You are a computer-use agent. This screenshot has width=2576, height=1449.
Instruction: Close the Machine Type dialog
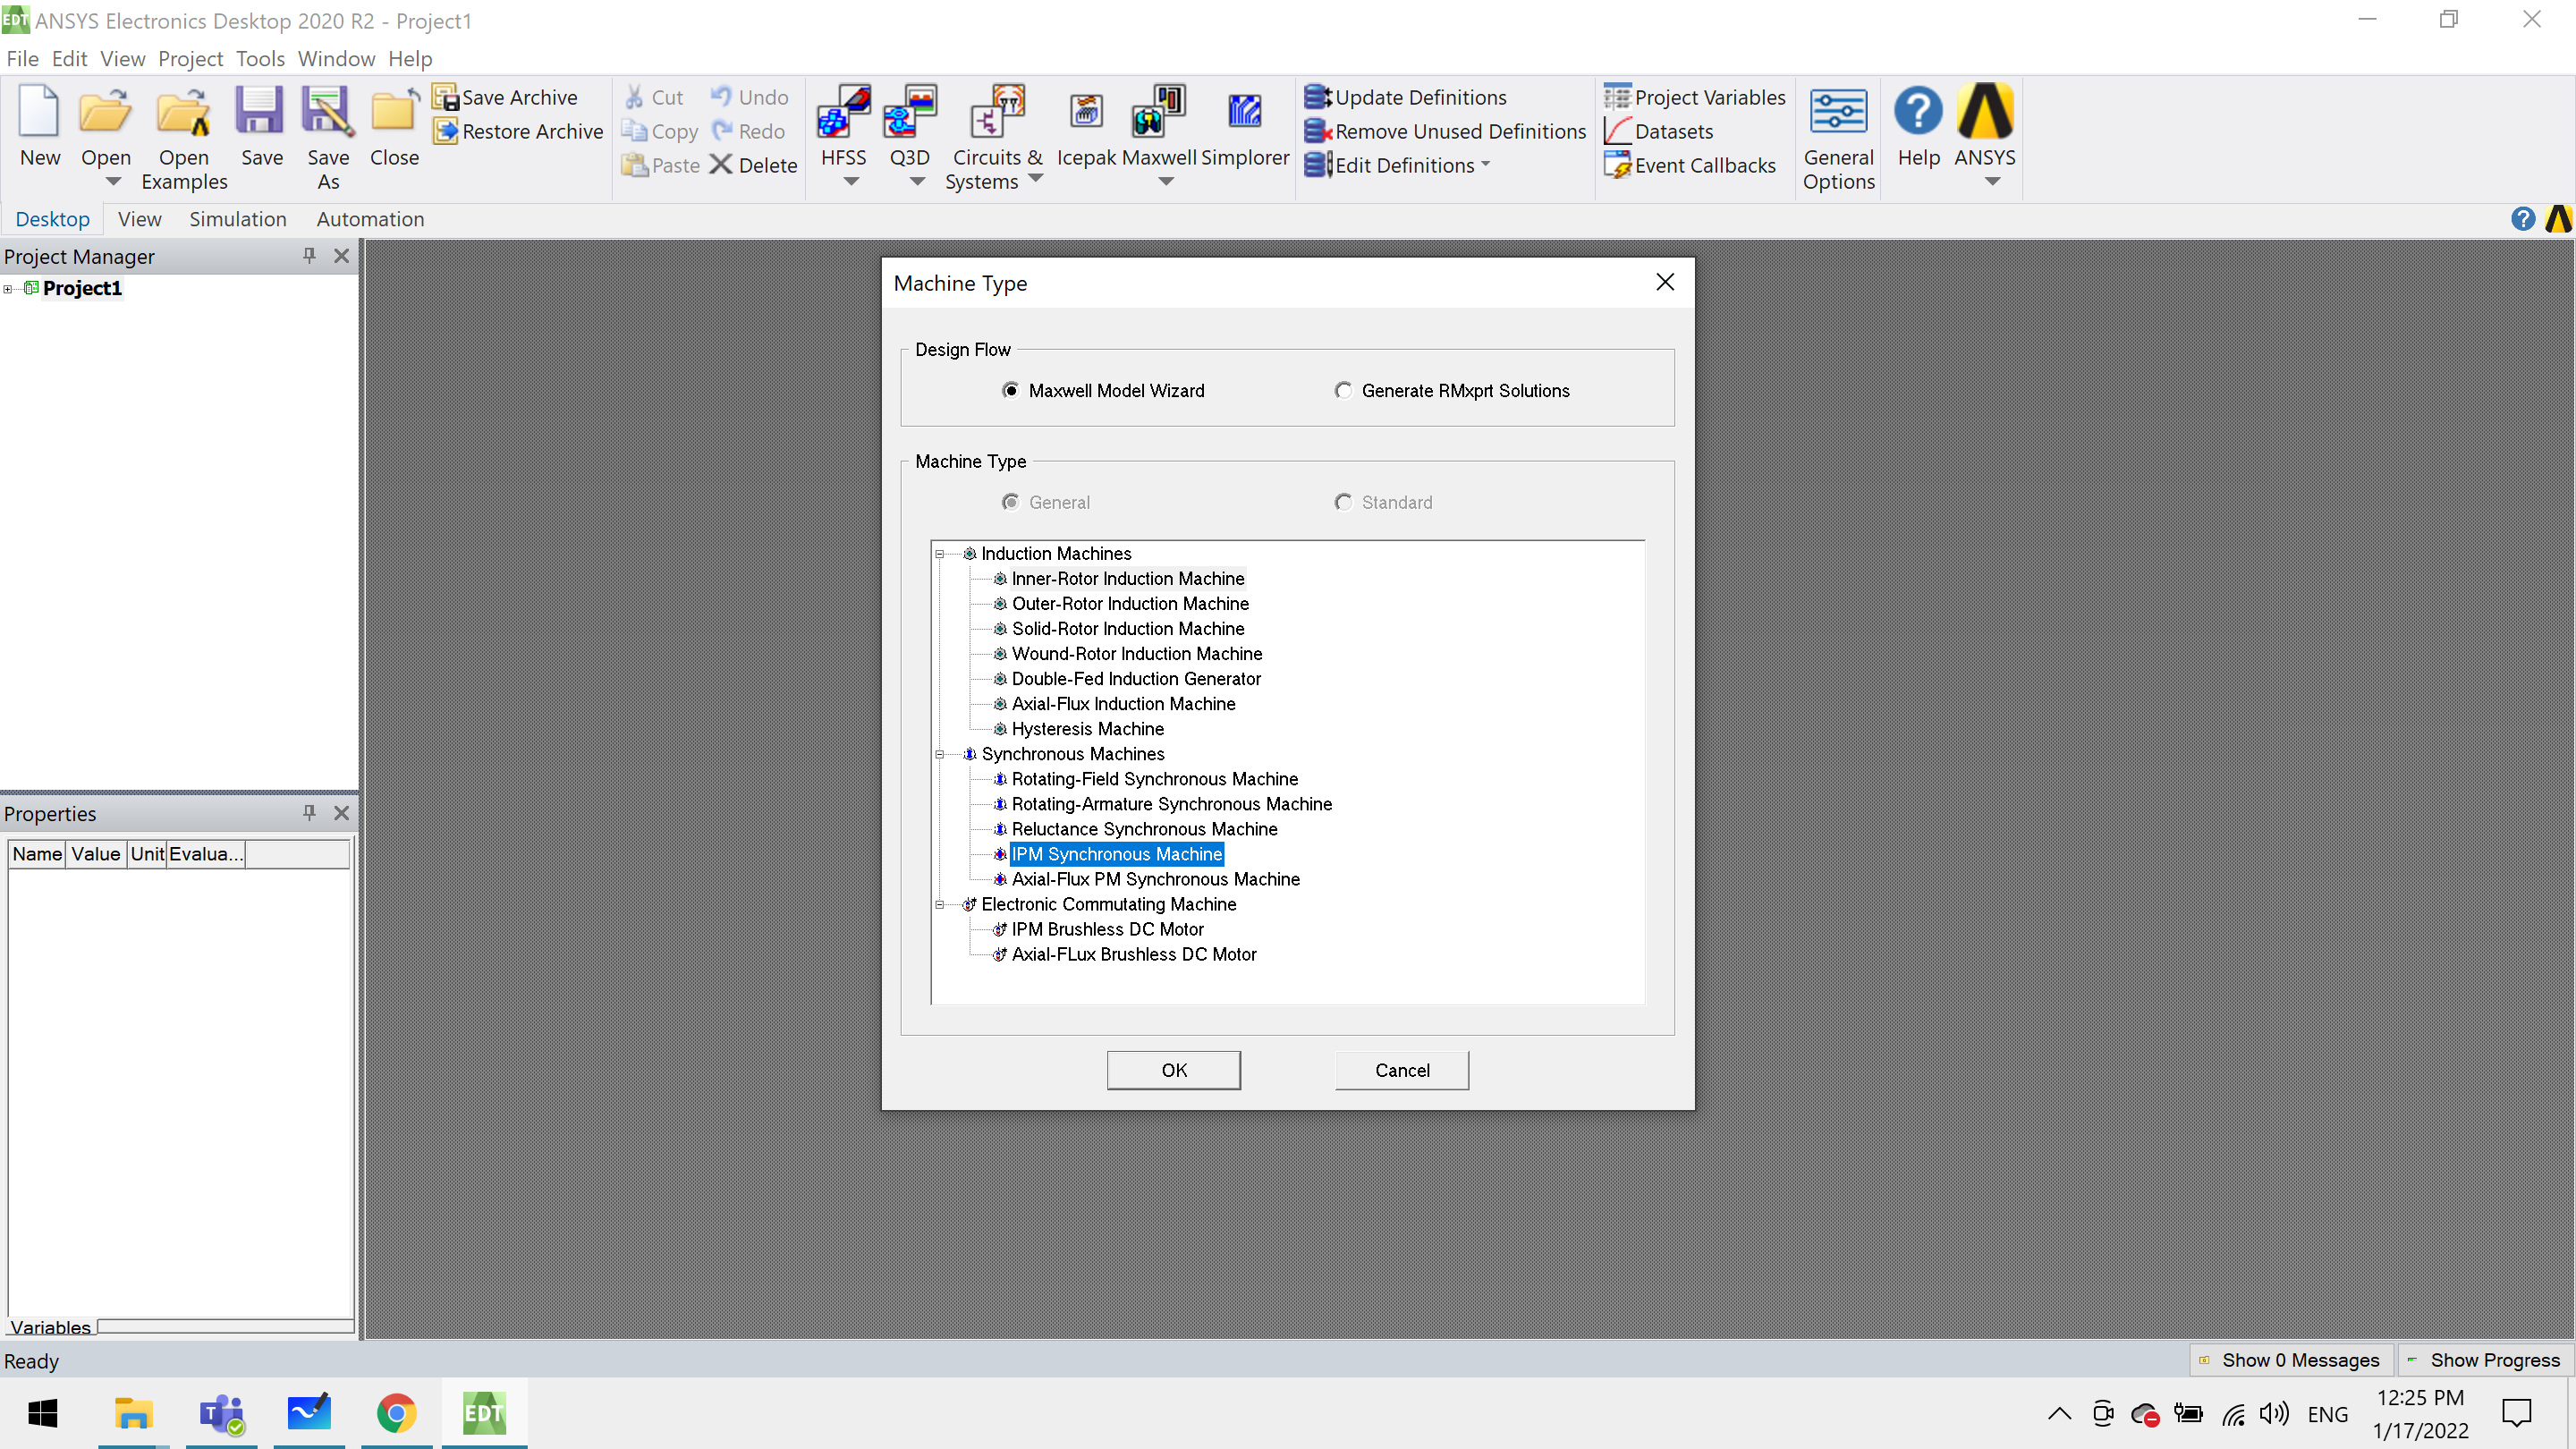pyautogui.click(x=1665, y=283)
